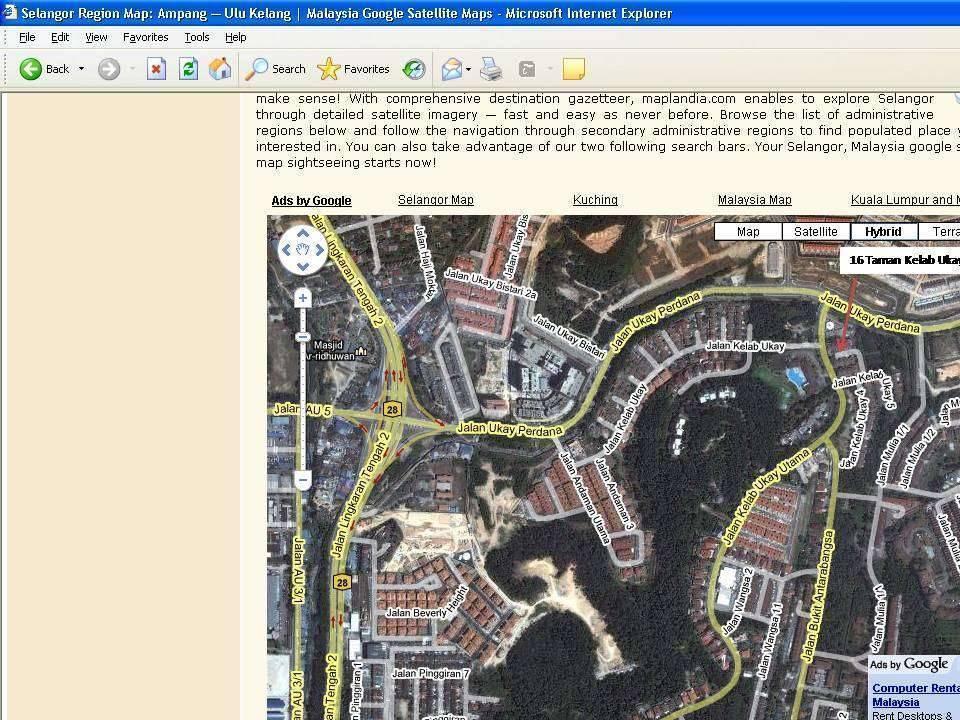Open the Search pane

tap(276, 69)
